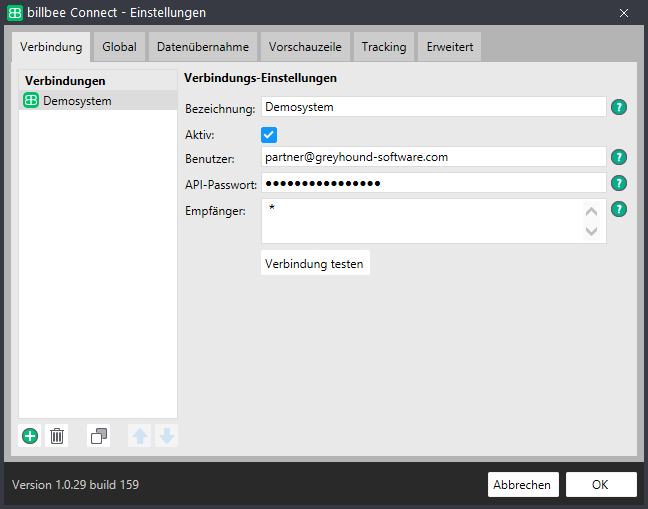Click Empfänger scroll-up arrow
Viewport: 648px width, 509px height.
(x=591, y=212)
